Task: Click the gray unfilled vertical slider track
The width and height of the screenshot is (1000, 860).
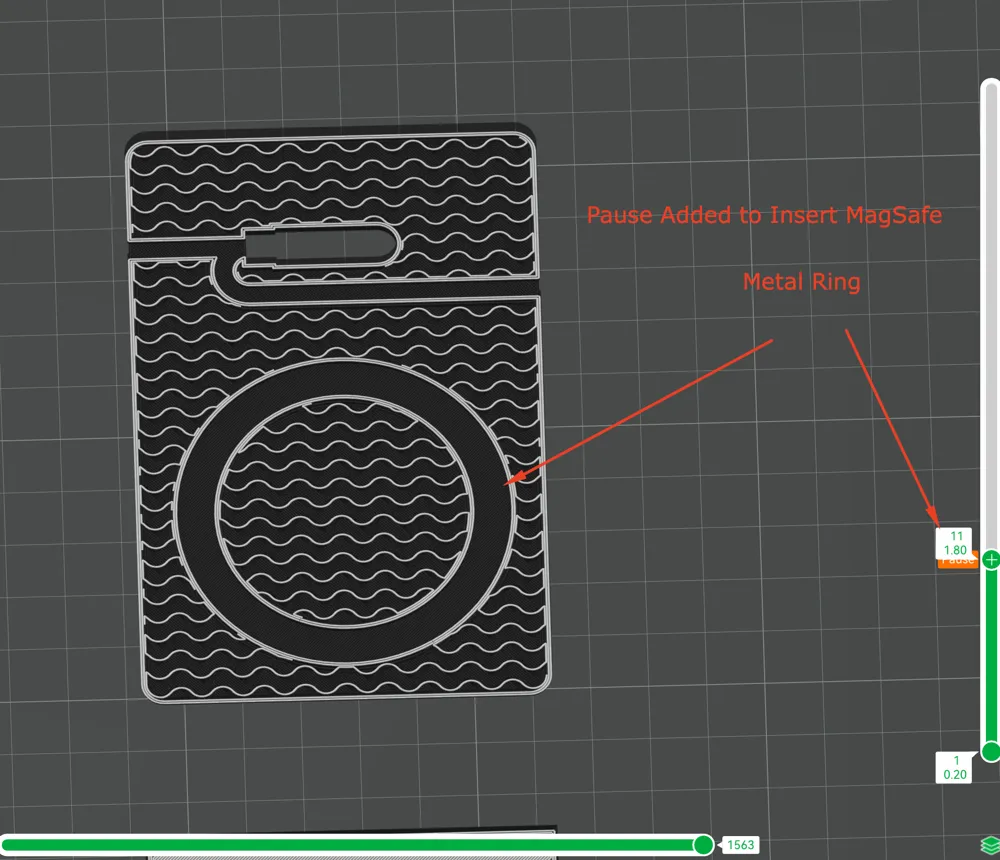Action: [990, 316]
